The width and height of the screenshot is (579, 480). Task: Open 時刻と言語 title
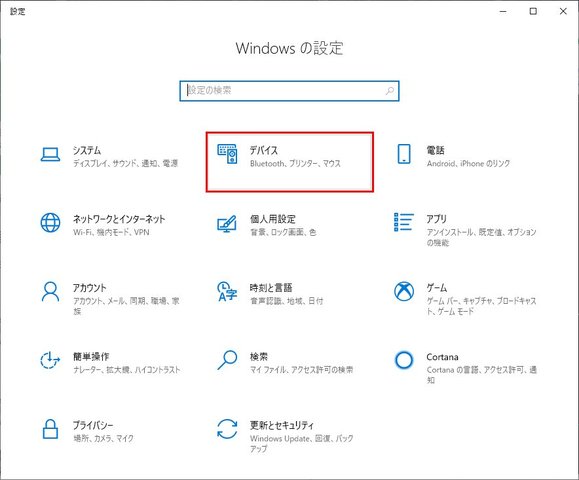click(271, 288)
